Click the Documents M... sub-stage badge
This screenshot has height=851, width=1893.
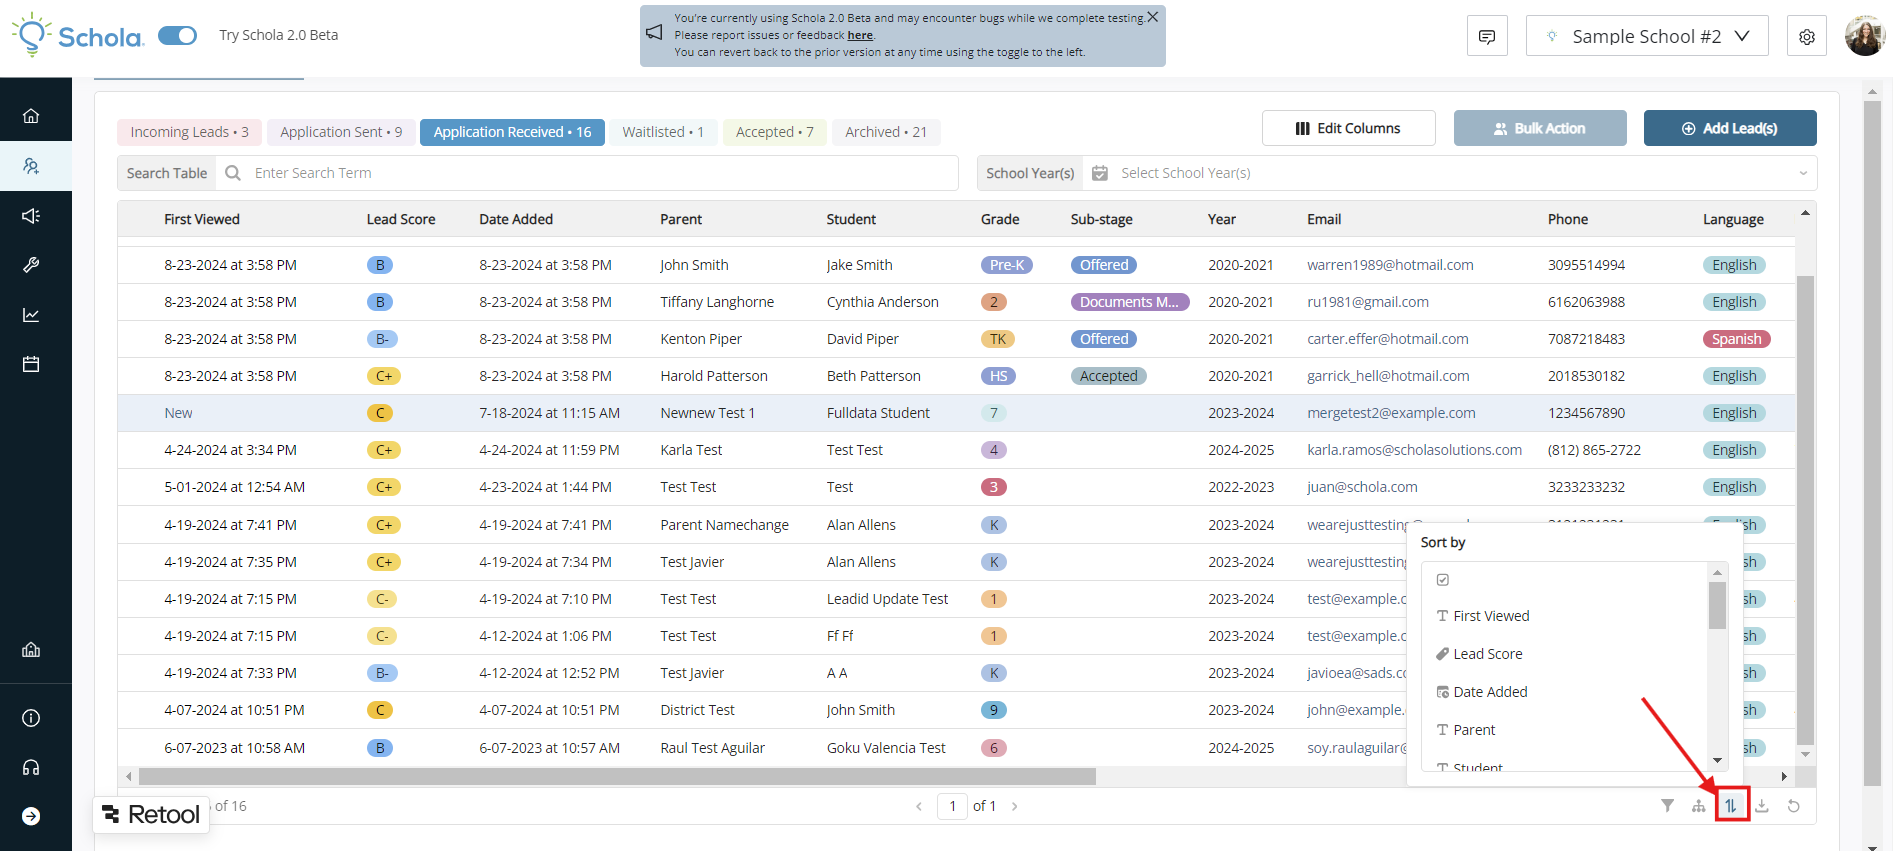[1129, 302]
